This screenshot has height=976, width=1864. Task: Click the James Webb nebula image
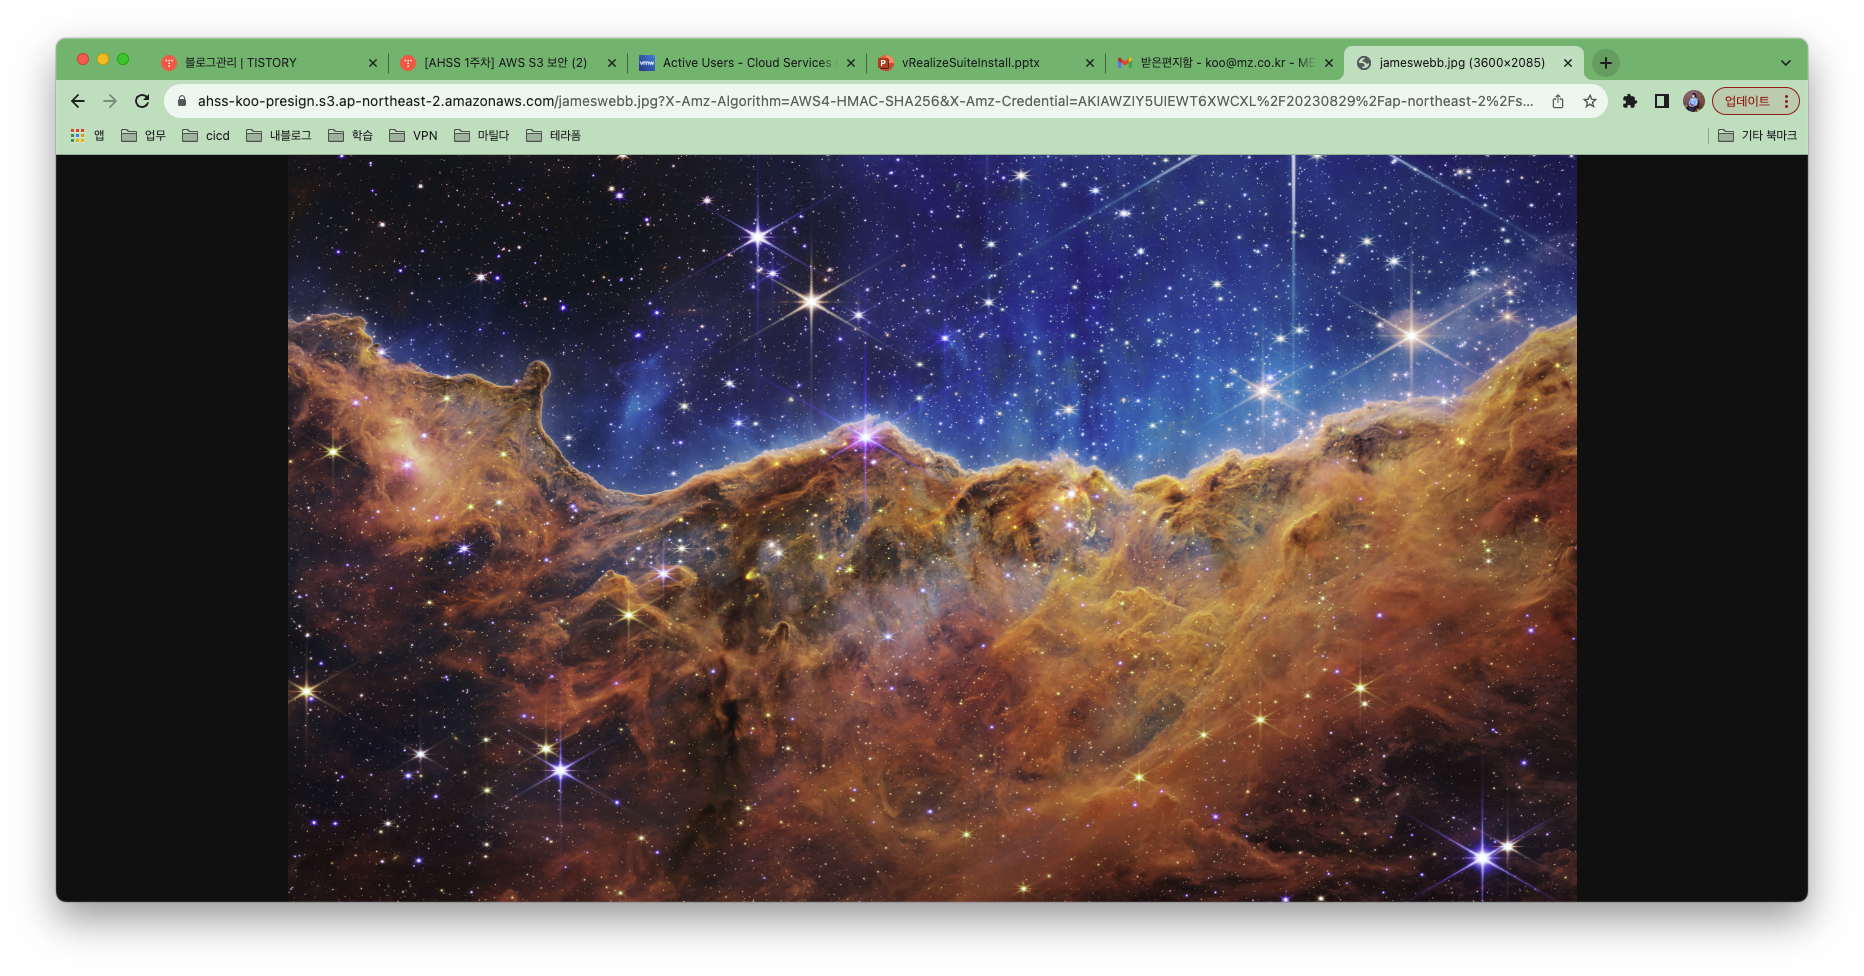pyautogui.click(x=932, y=528)
